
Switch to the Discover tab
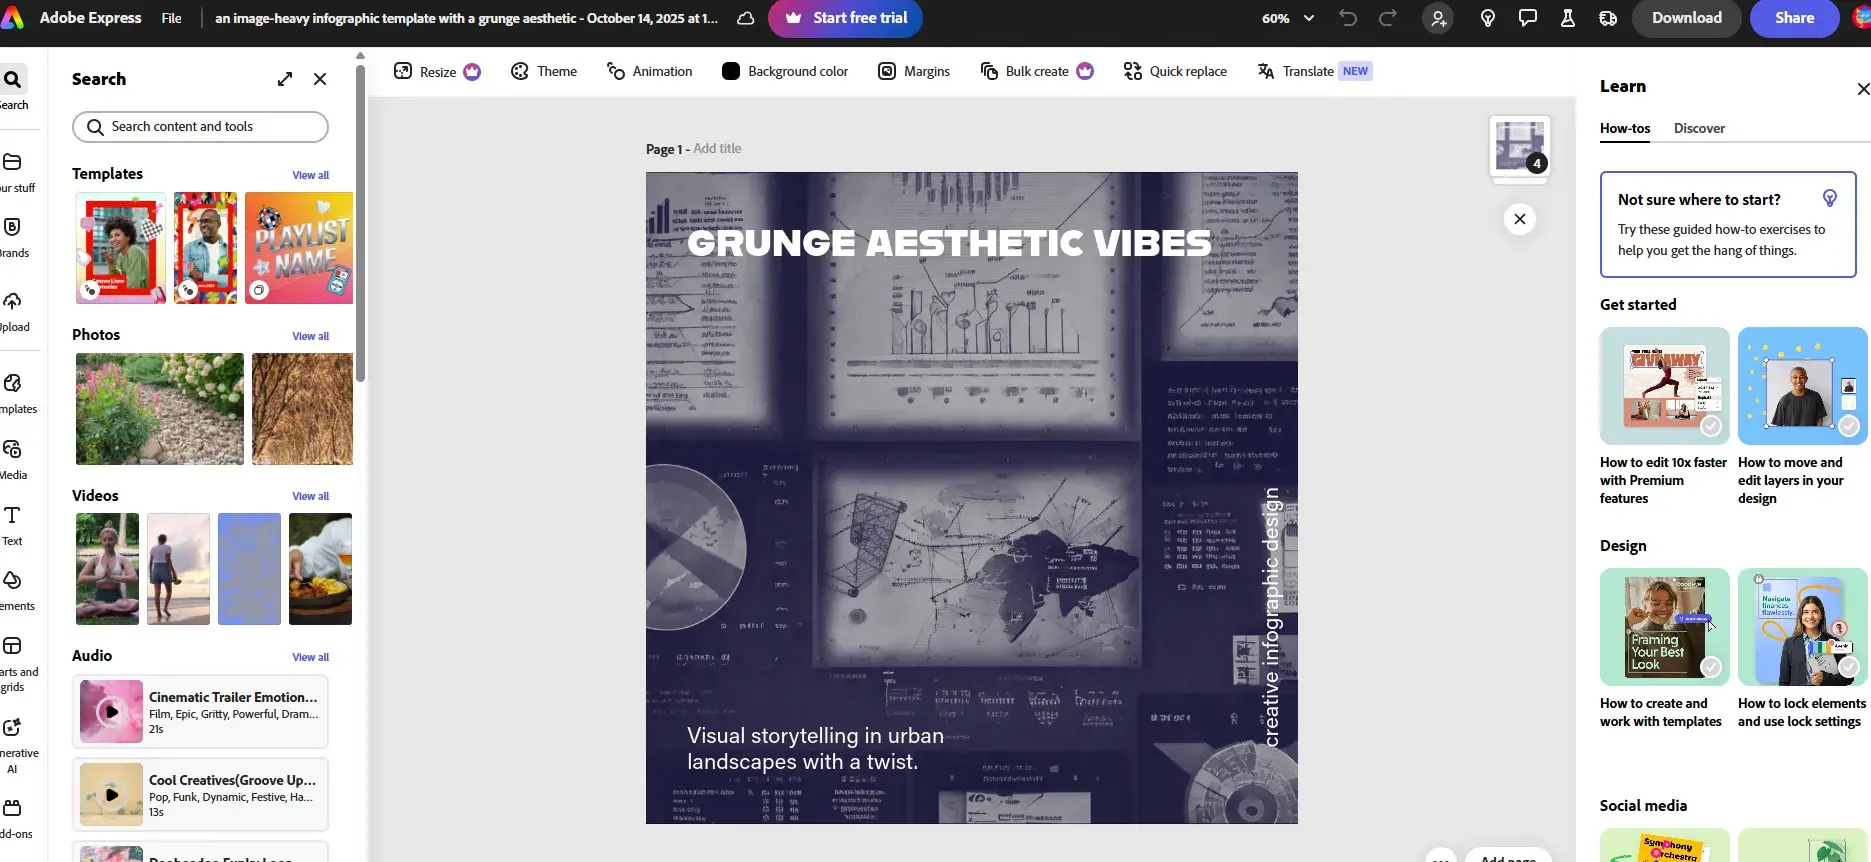click(1699, 128)
